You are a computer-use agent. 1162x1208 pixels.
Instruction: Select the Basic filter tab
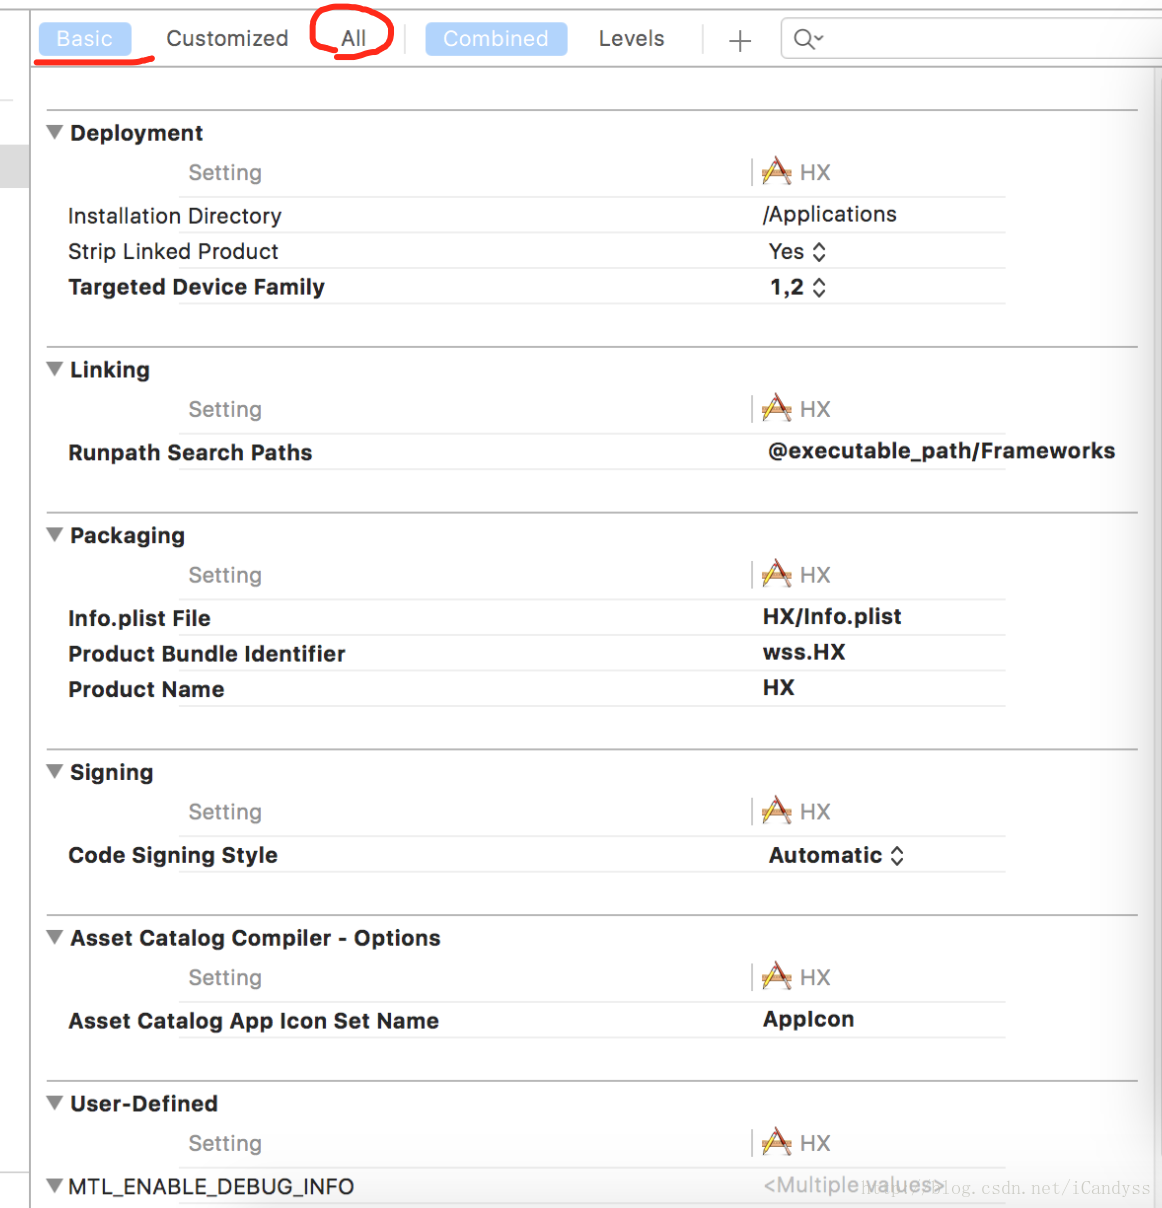[x=85, y=39]
